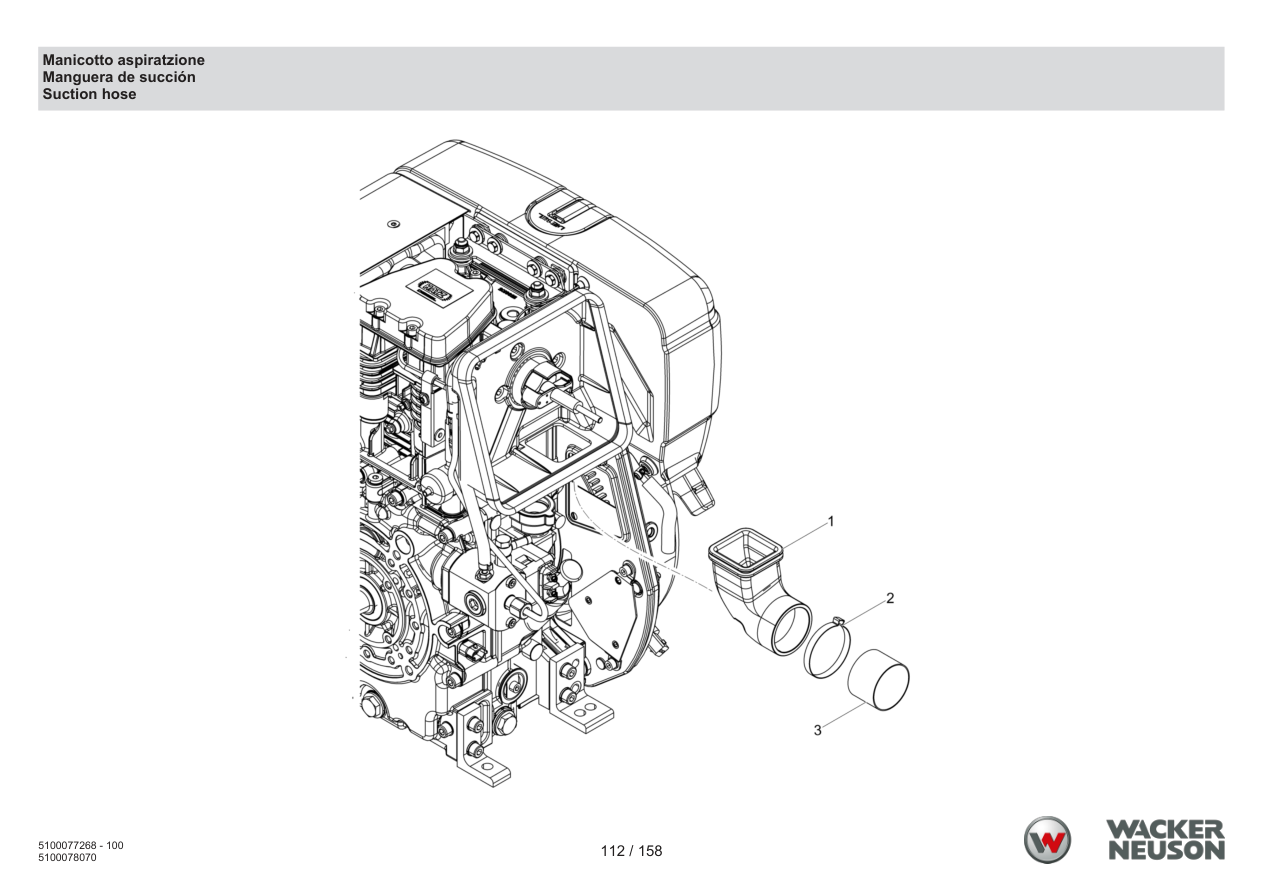Click the 'Suction hose' title line

click(89, 94)
